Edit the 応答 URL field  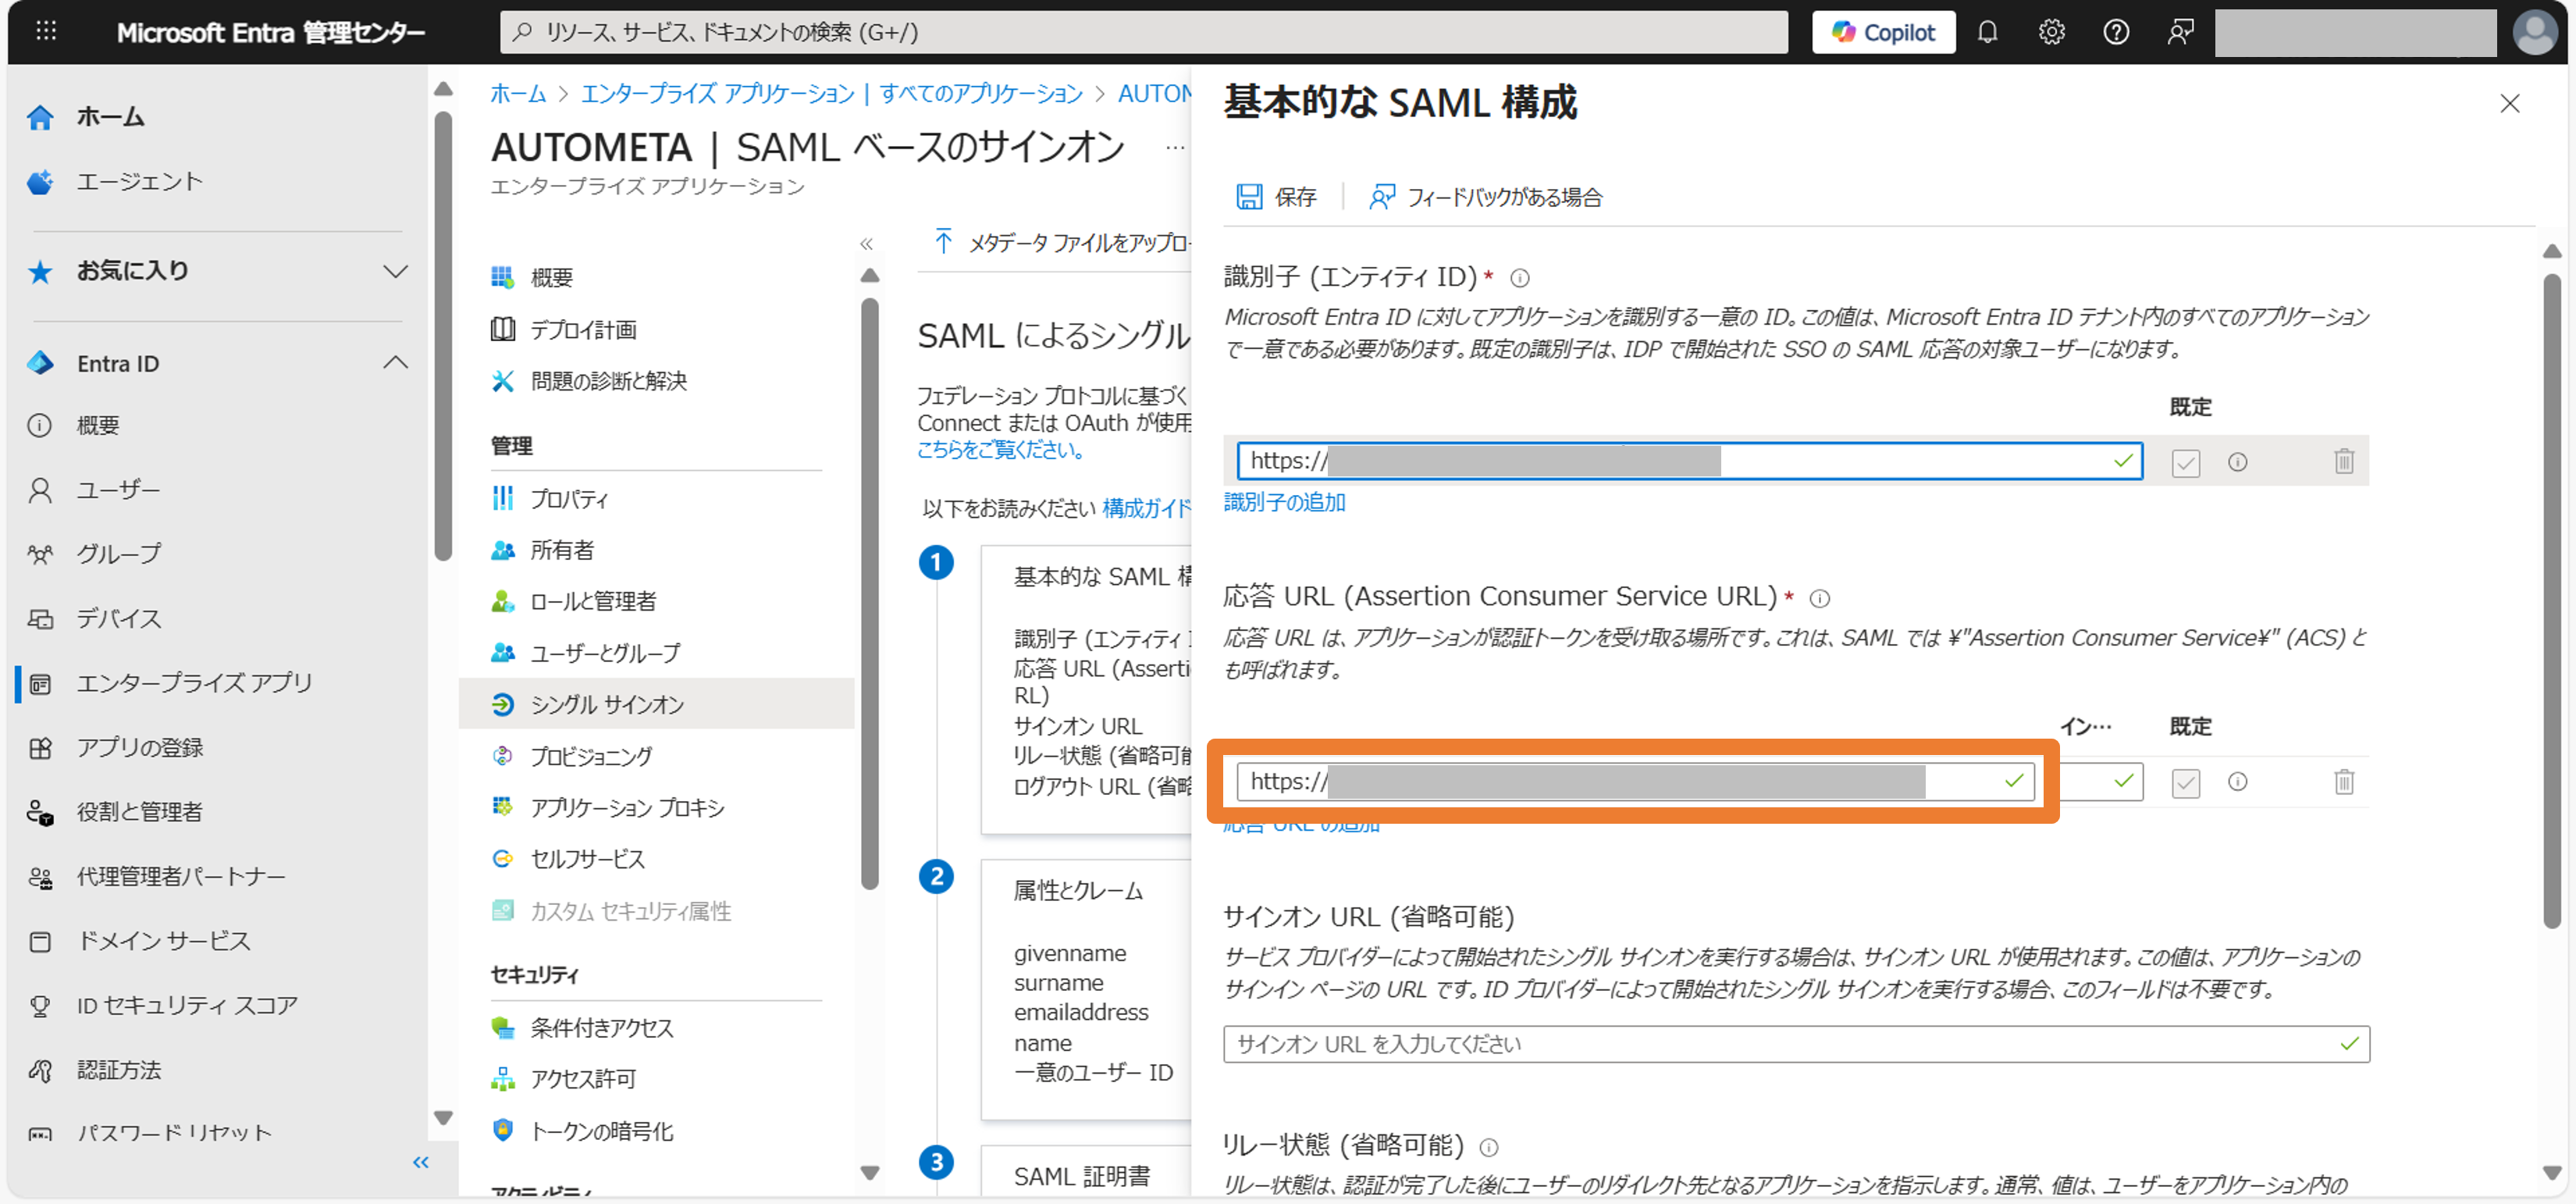coord(1635,781)
